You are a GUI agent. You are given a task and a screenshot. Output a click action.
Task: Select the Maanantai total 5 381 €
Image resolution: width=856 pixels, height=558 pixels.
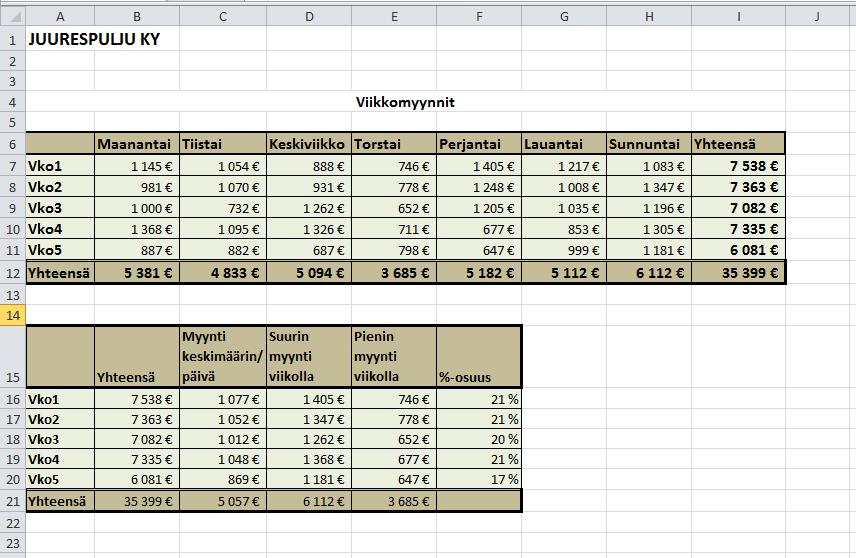point(136,272)
